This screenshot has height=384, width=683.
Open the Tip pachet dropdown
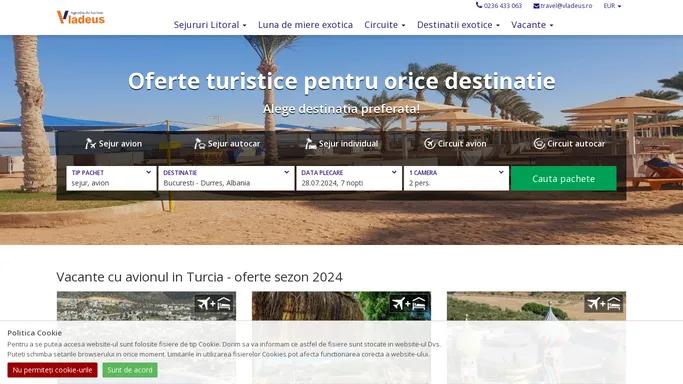pyautogui.click(x=111, y=178)
